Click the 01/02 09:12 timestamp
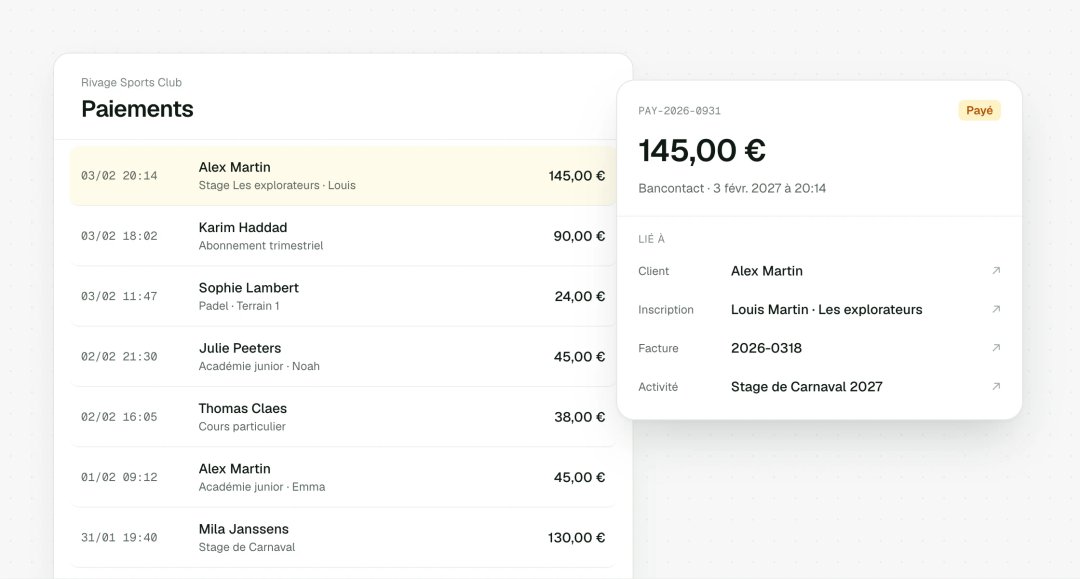 coord(119,477)
